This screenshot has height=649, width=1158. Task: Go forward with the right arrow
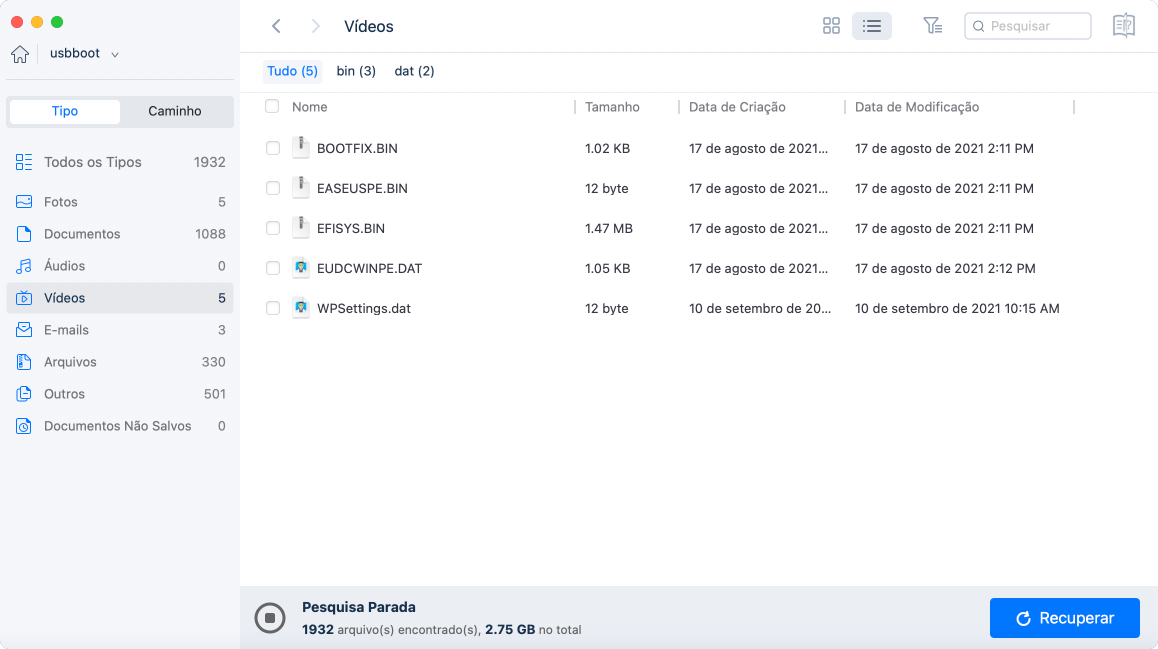pyautogui.click(x=315, y=27)
